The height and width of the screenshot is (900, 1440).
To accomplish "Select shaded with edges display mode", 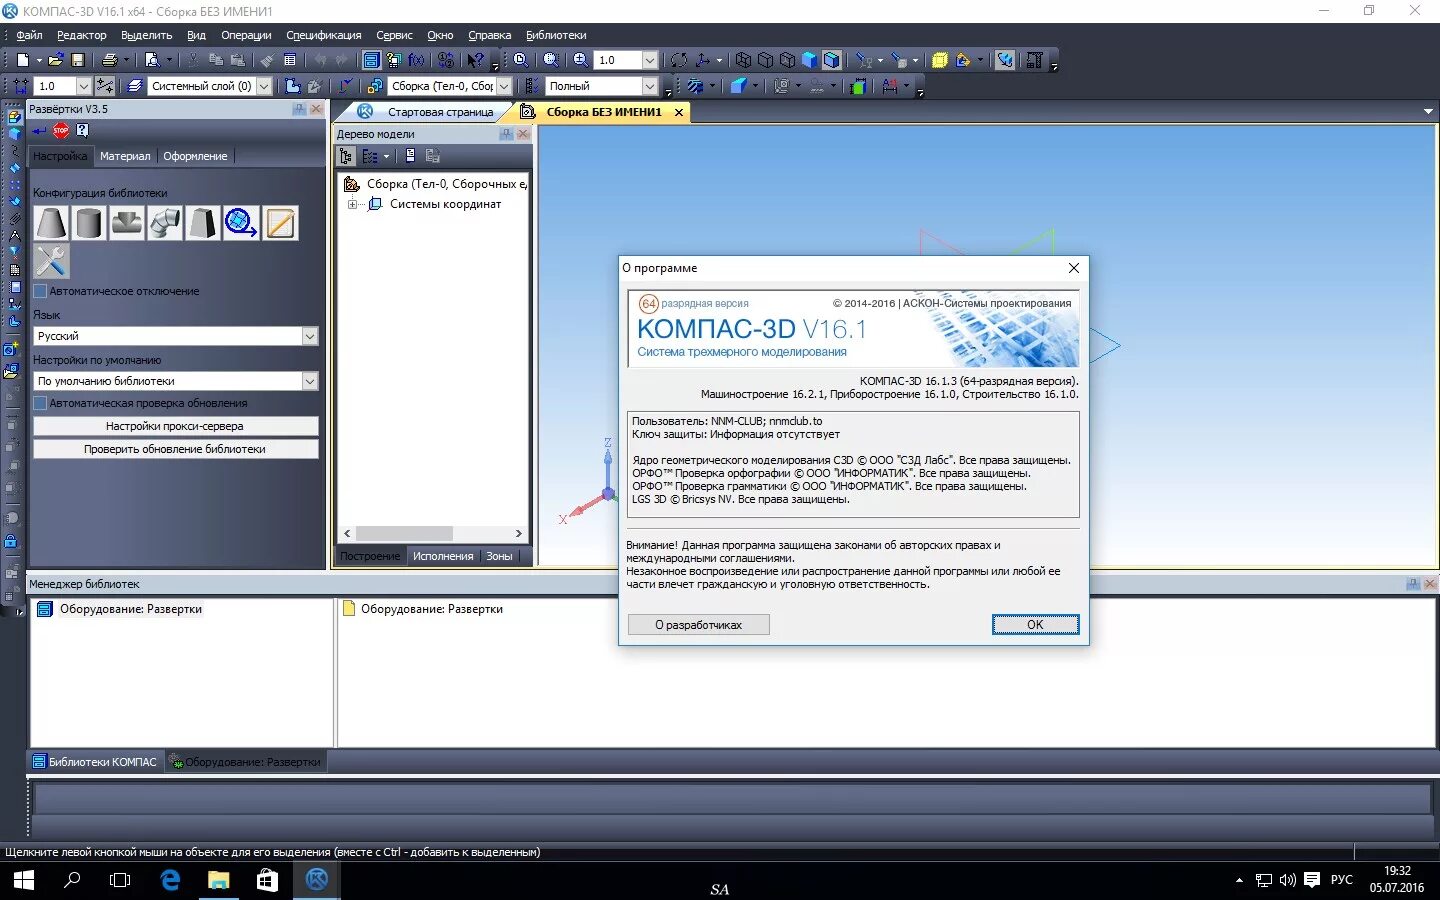I will point(832,60).
